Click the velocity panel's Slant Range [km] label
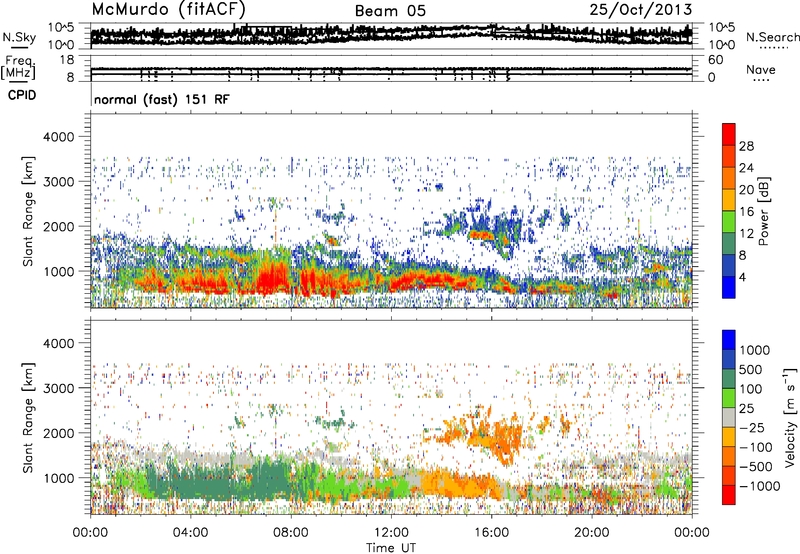Screen dimensions: 800x554 (x=28, y=417)
